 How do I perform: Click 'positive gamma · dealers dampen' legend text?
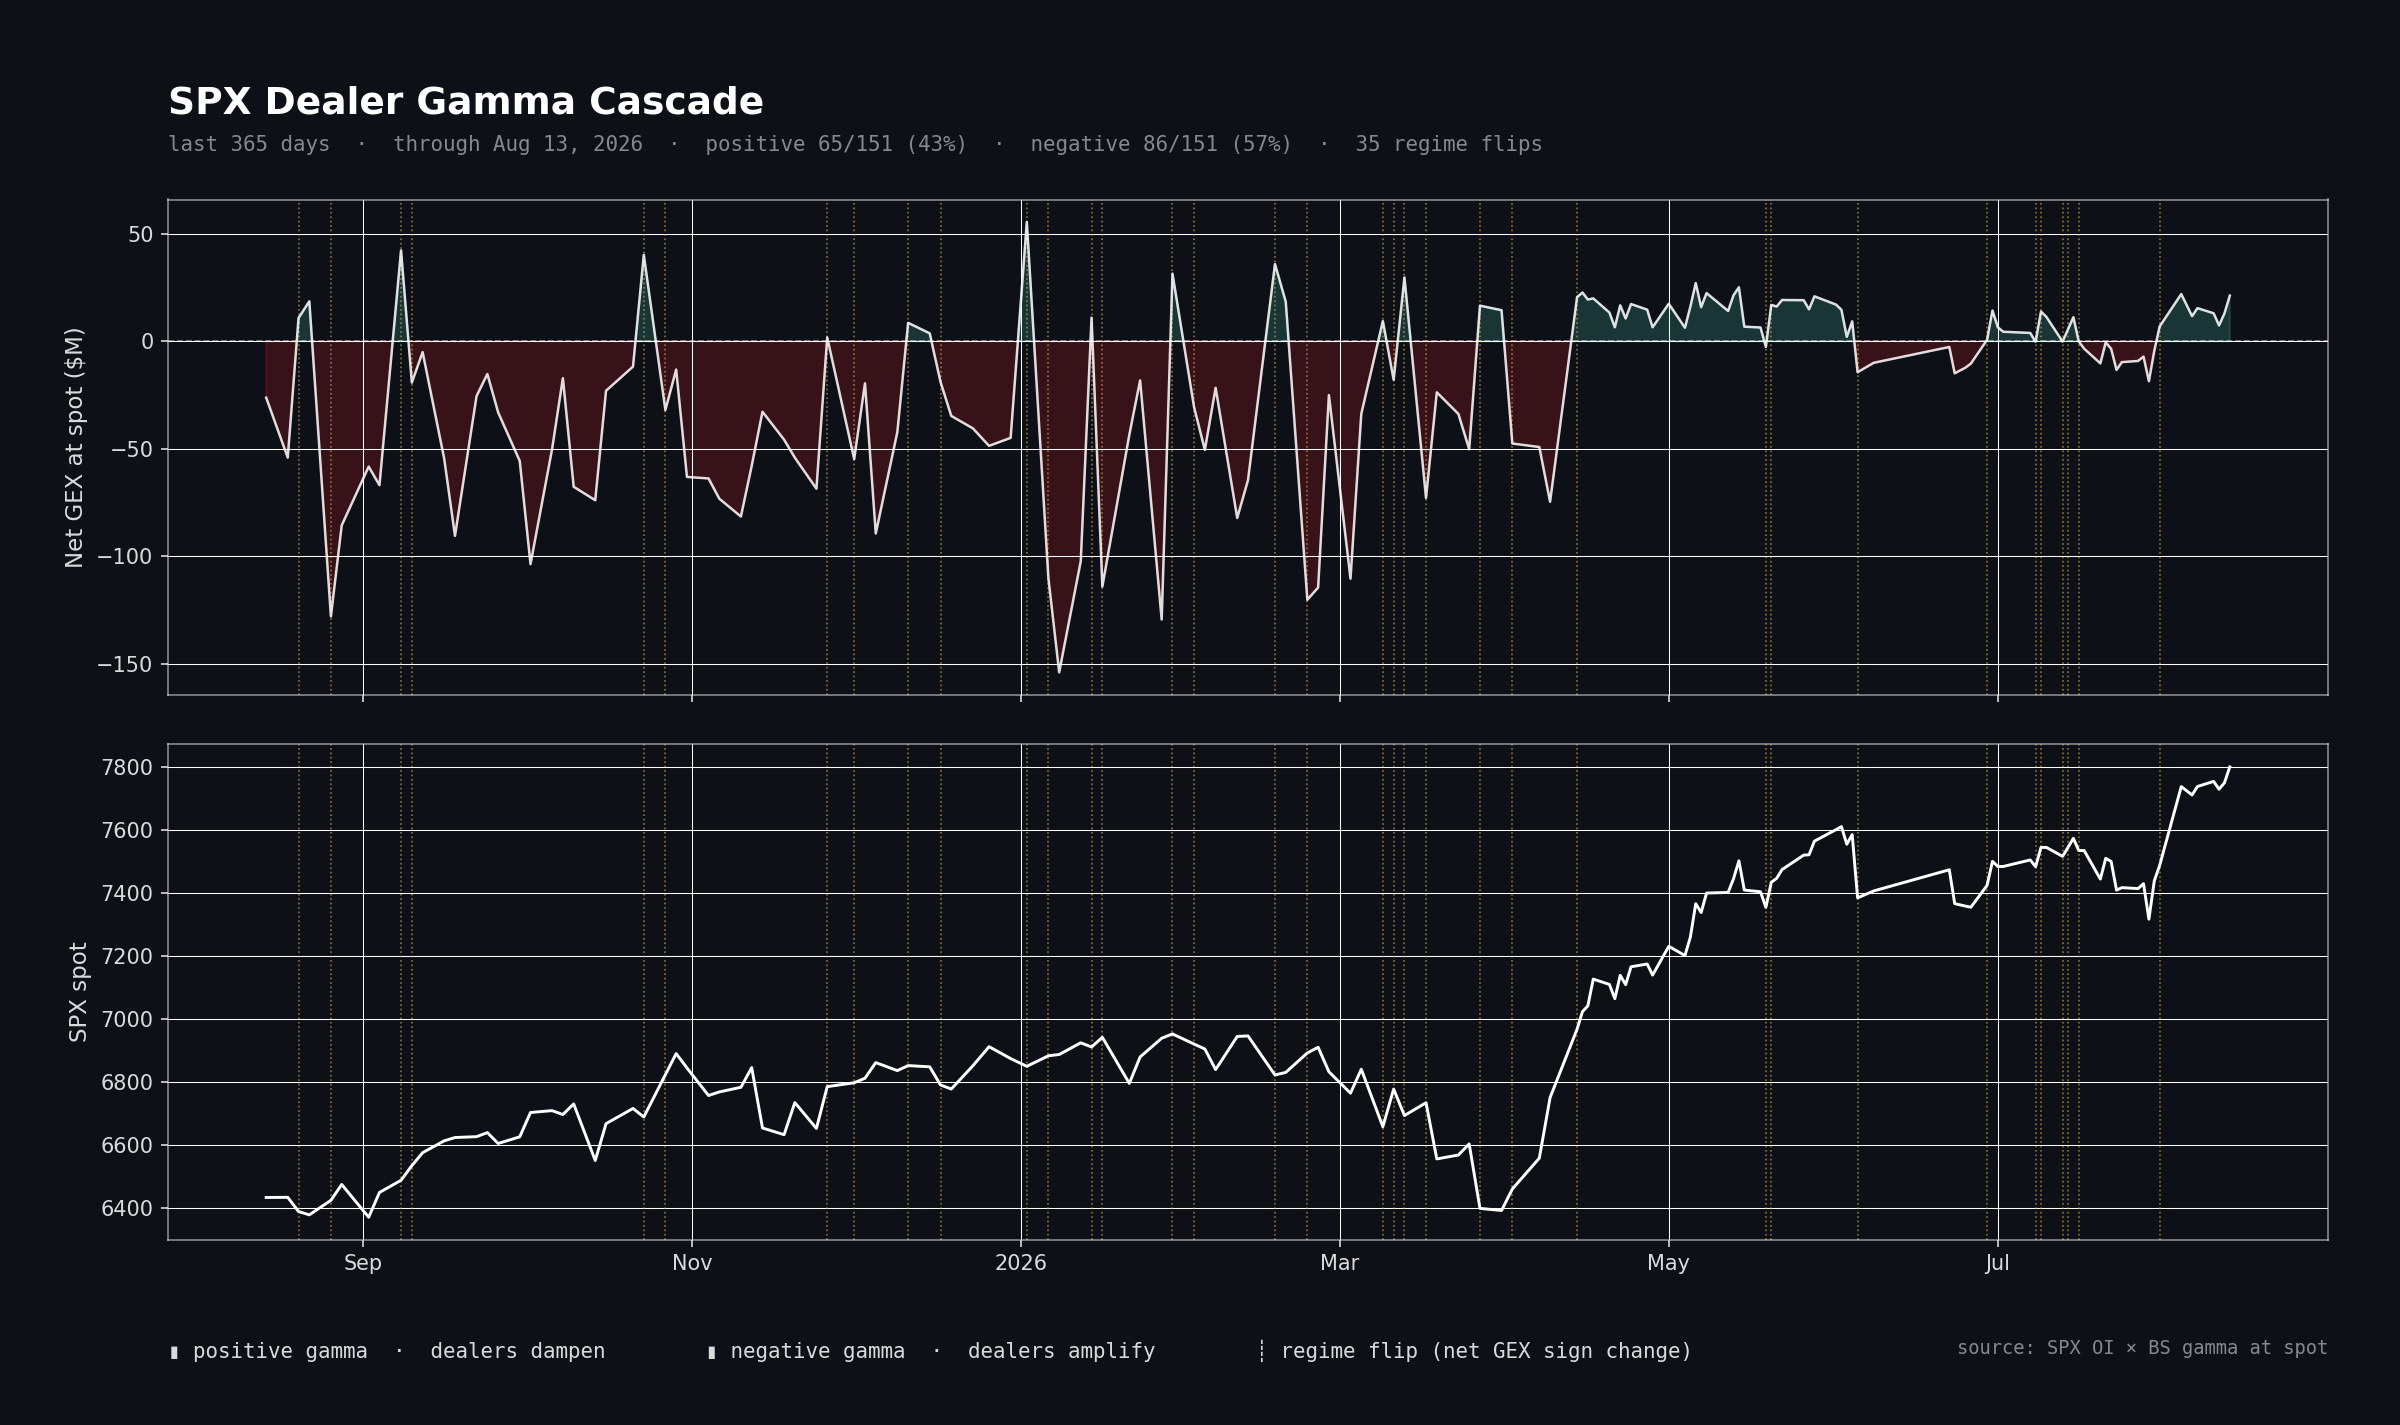(399, 1352)
